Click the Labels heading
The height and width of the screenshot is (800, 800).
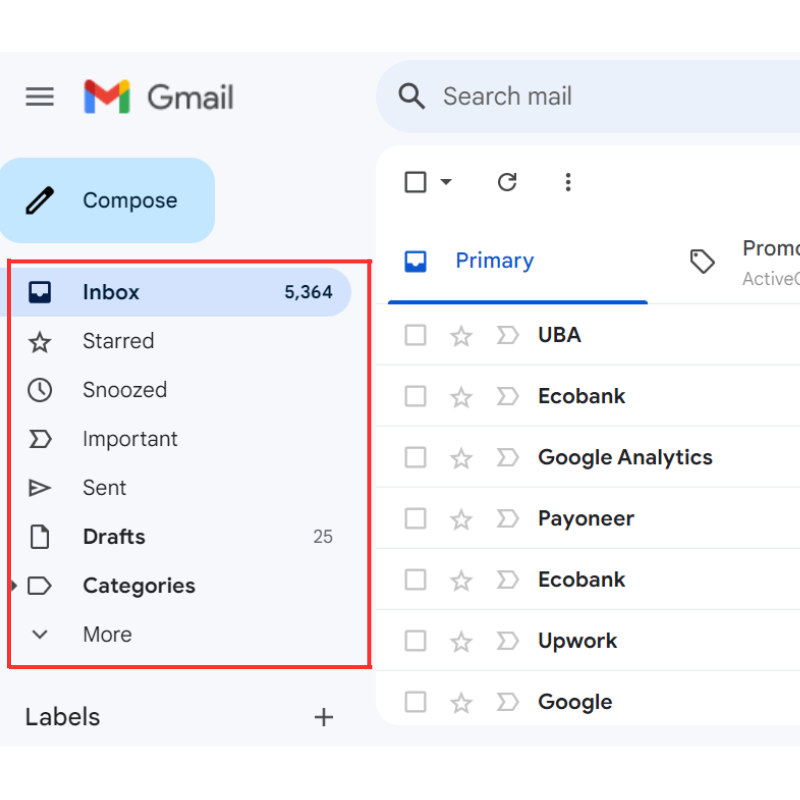tap(63, 717)
